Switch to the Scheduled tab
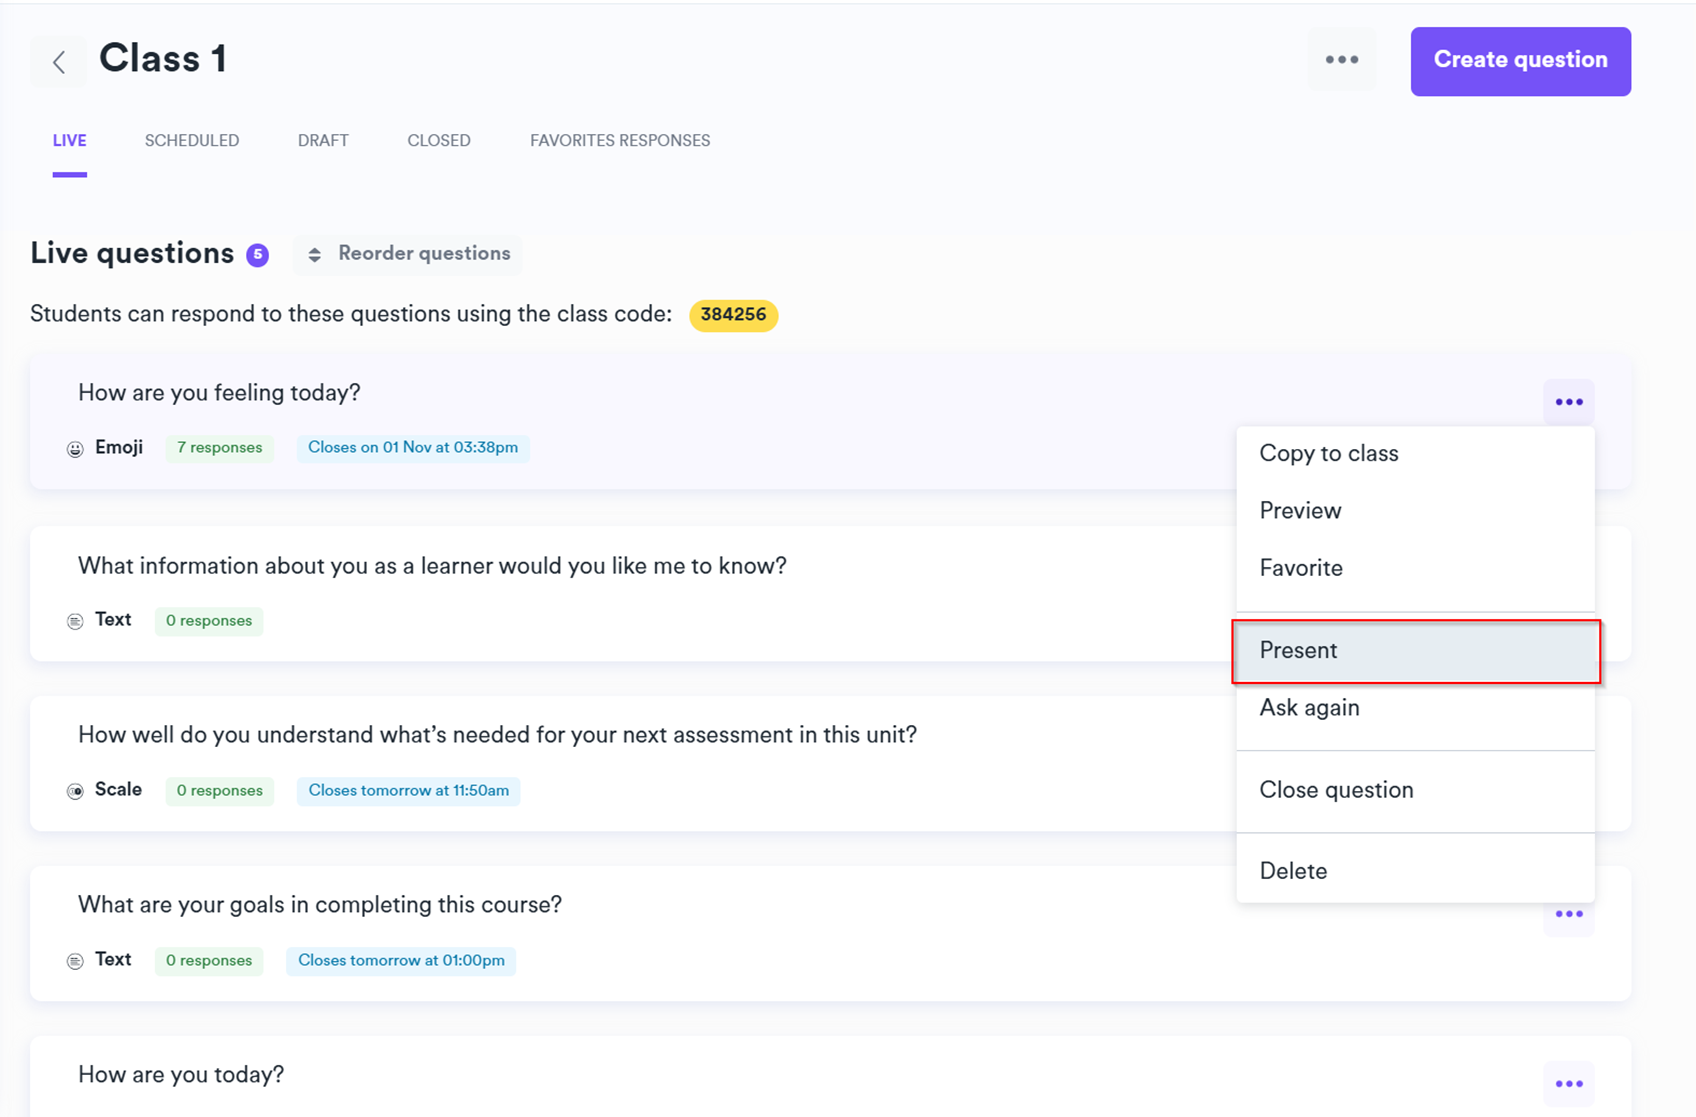The image size is (1696, 1117). pos(192,141)
